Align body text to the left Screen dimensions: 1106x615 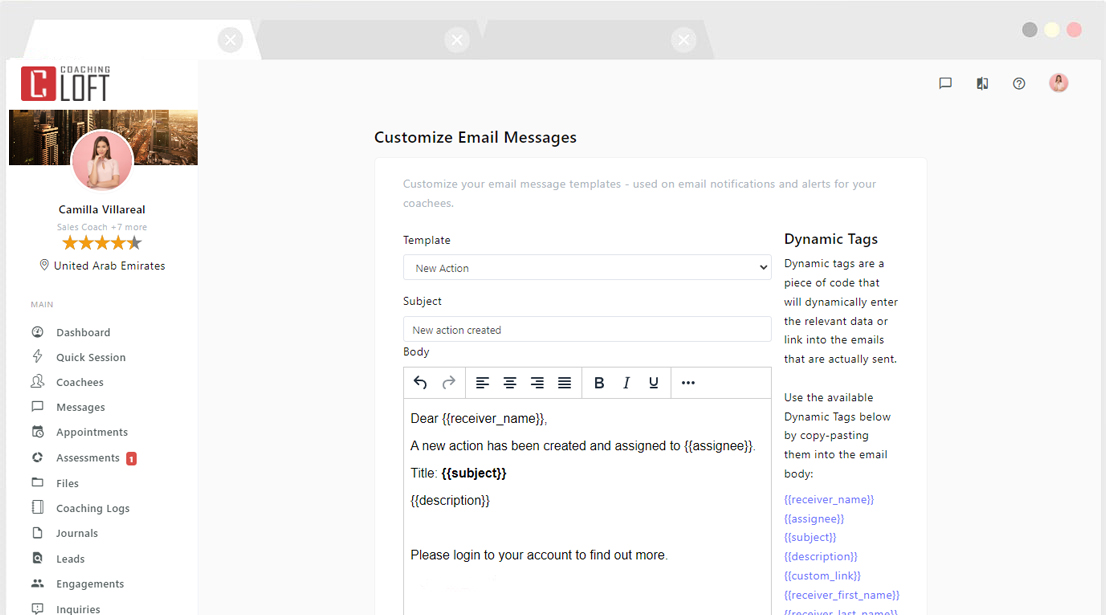482,383
